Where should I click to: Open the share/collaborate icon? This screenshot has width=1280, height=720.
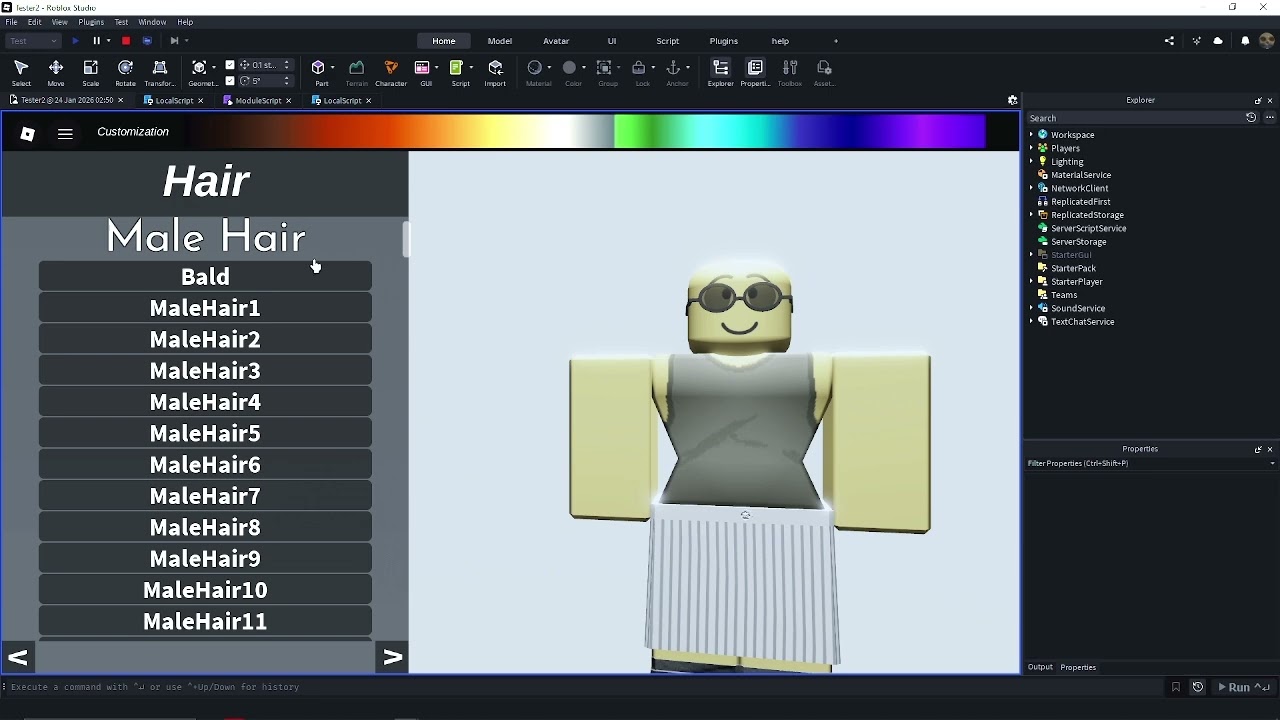1169,41
